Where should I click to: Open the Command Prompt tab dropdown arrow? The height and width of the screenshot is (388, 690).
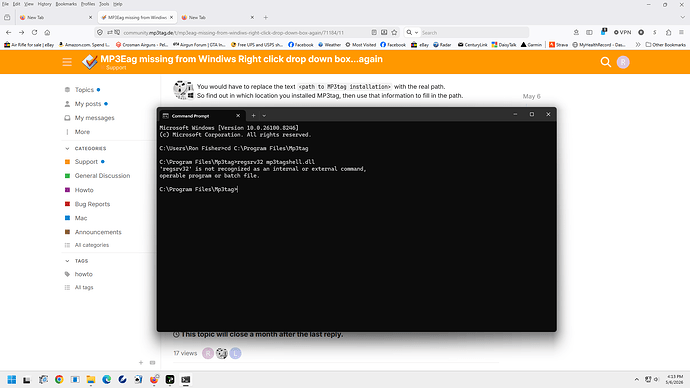[x=264, y=115]
